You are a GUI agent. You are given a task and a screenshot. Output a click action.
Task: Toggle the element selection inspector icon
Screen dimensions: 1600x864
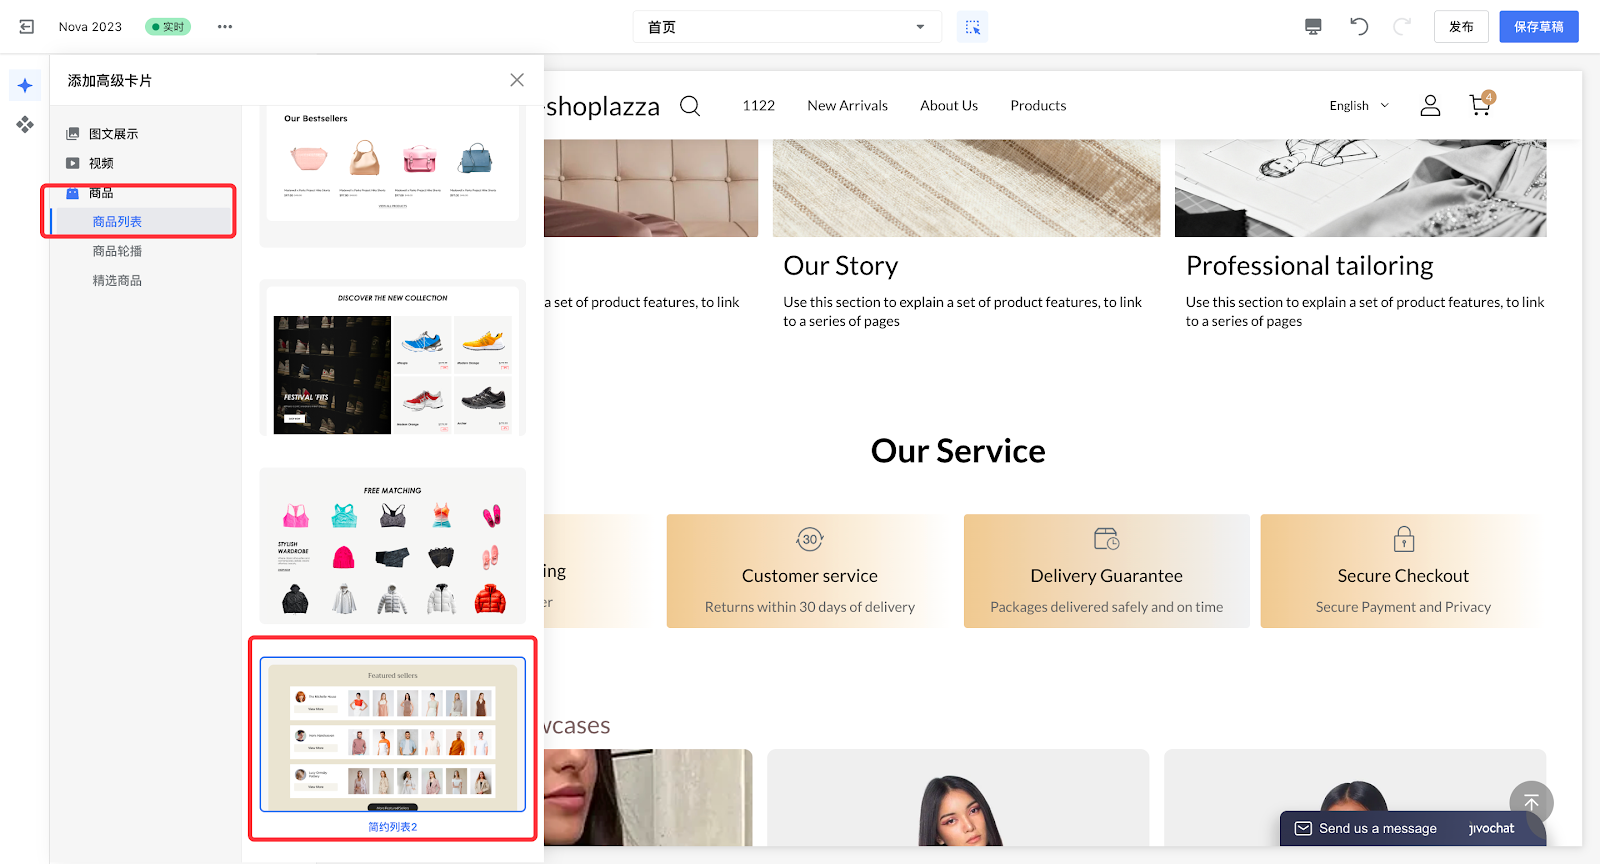972,27
